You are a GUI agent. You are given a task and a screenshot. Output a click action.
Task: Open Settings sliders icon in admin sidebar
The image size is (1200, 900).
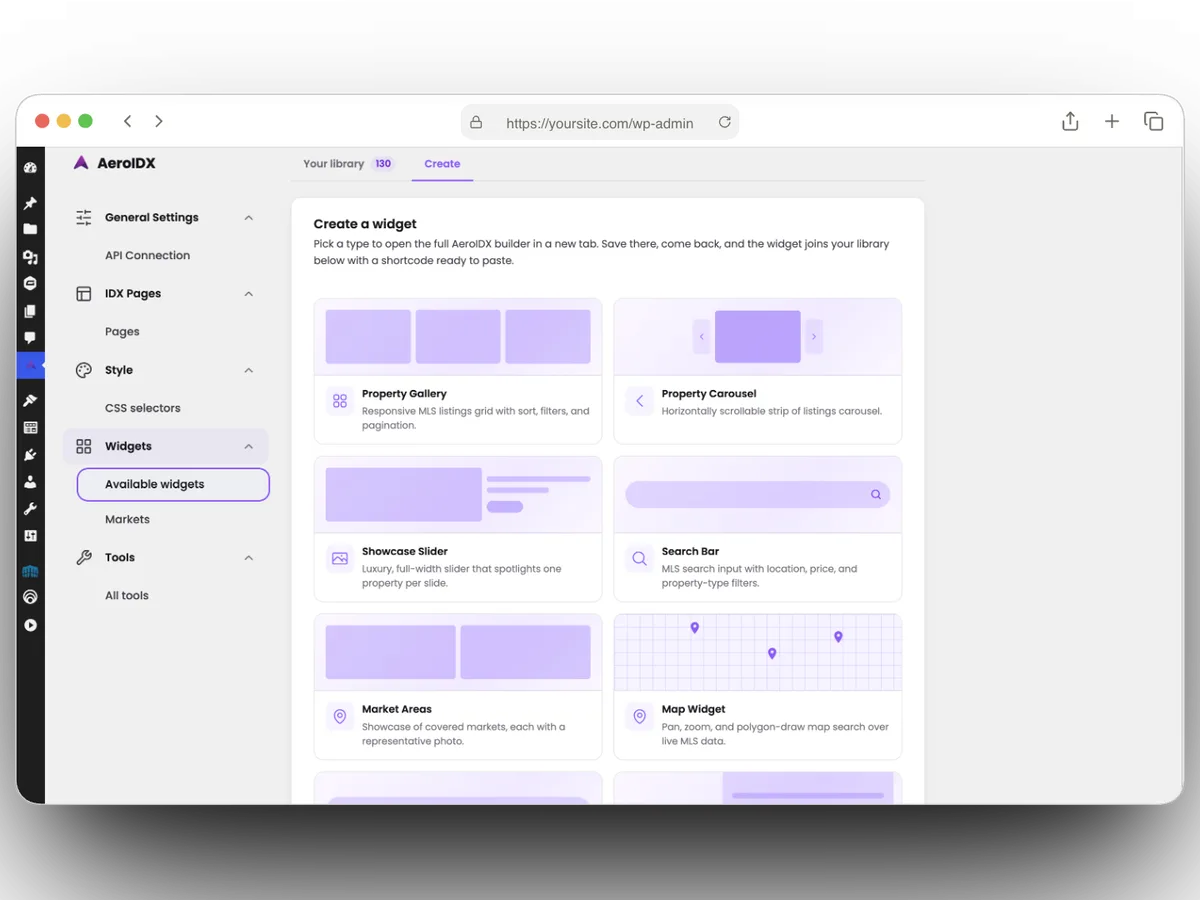point(30,536)
